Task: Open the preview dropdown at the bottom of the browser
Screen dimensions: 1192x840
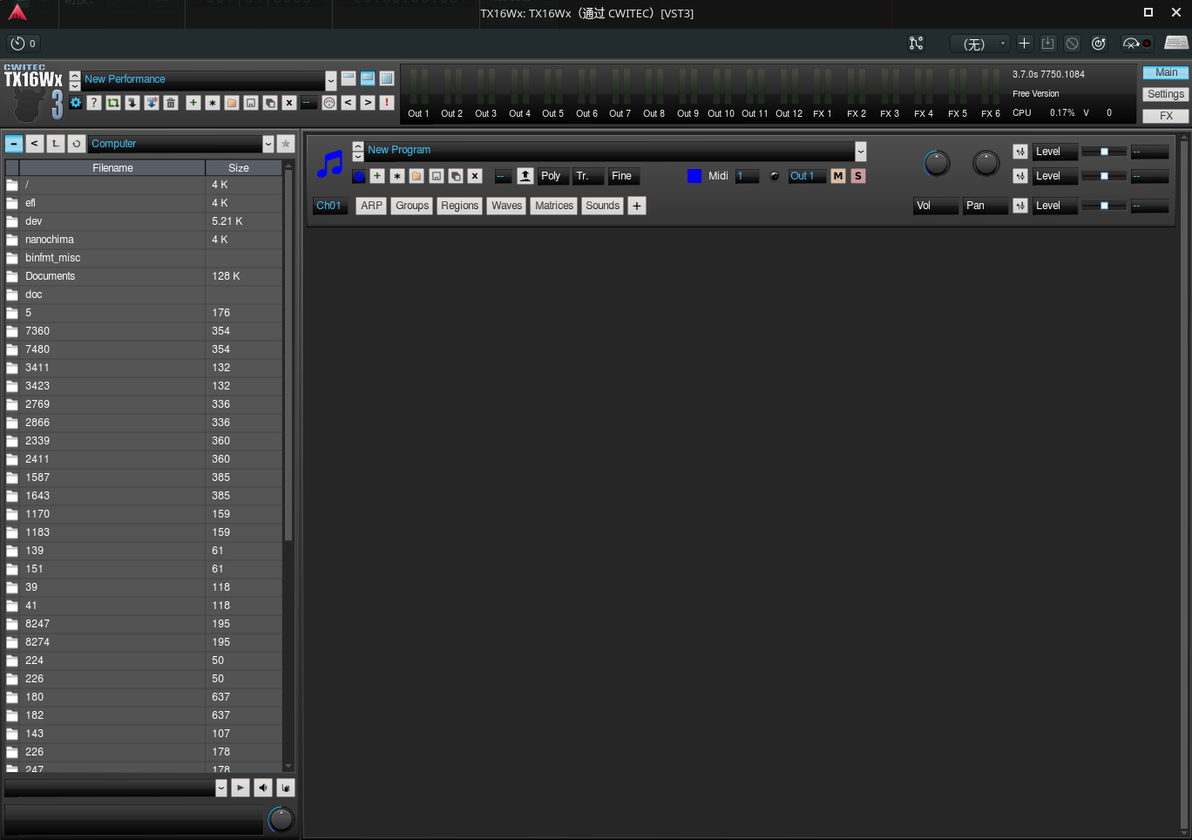Action: 221,788
